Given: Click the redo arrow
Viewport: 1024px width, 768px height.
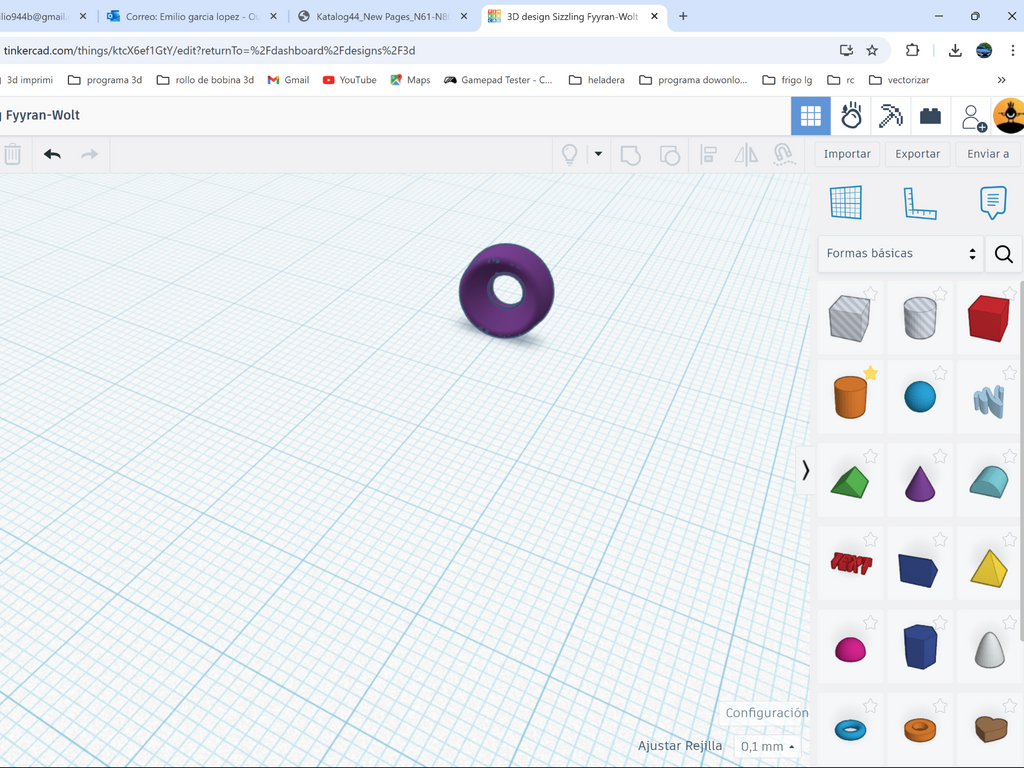Looking at the screenshot, I should coord(89,155).
